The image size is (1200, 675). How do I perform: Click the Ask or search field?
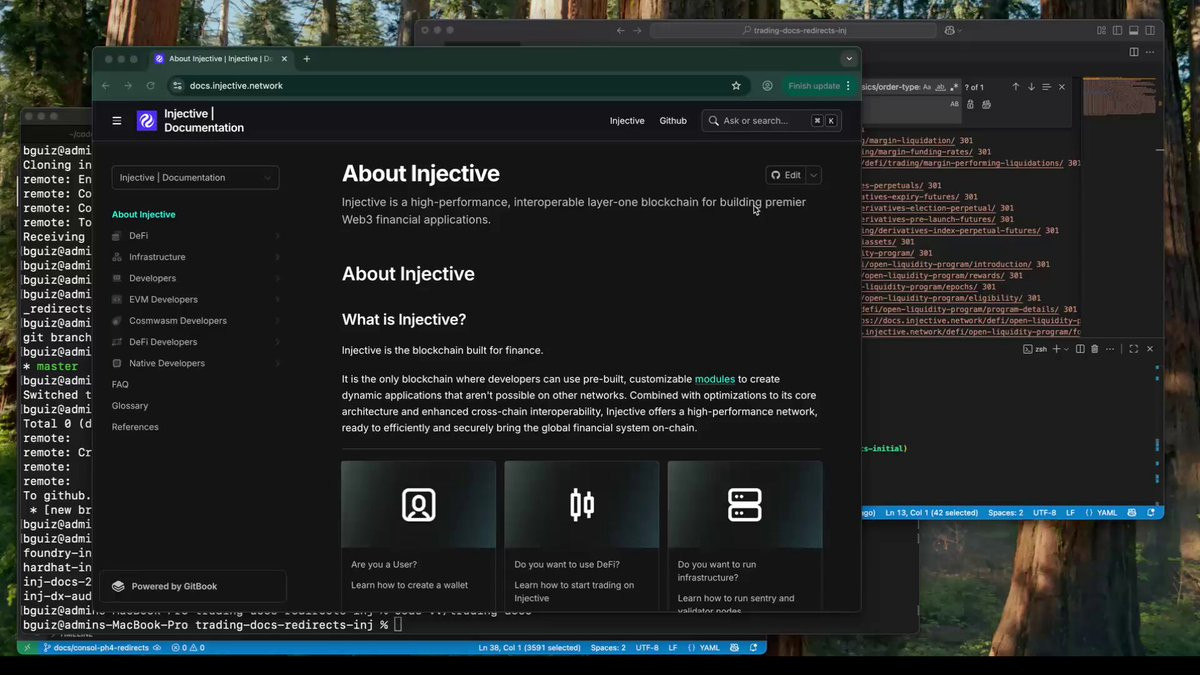click(771, 121)
